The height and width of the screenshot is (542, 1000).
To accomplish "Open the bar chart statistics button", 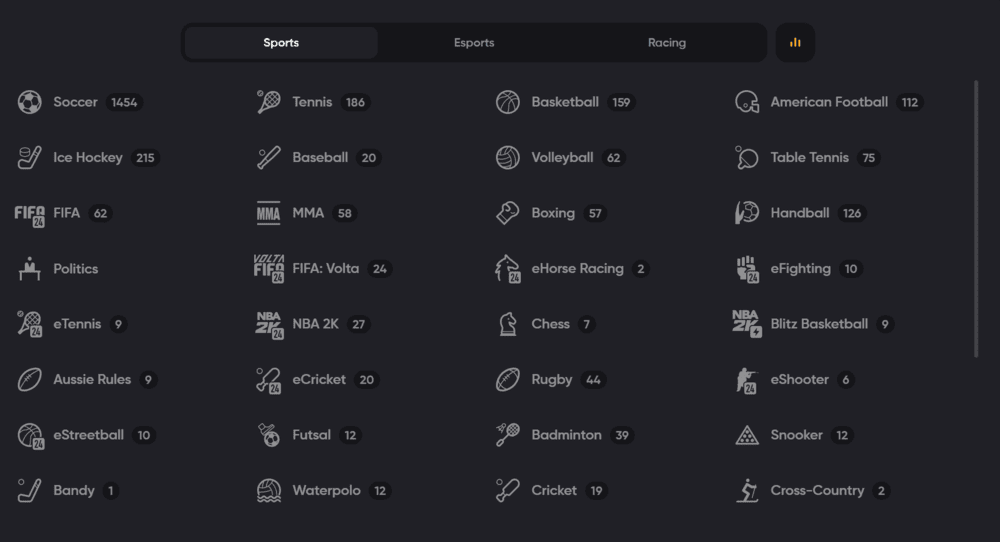I will (x=795, y=43).
